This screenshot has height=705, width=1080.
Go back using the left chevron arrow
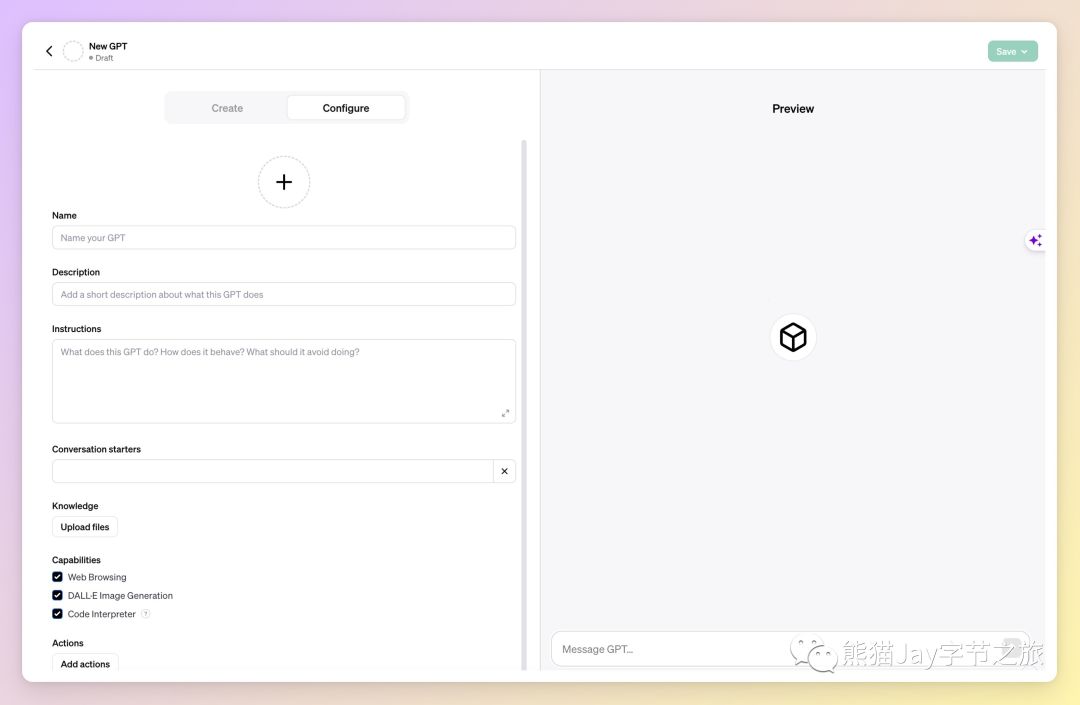click(49, 51)
